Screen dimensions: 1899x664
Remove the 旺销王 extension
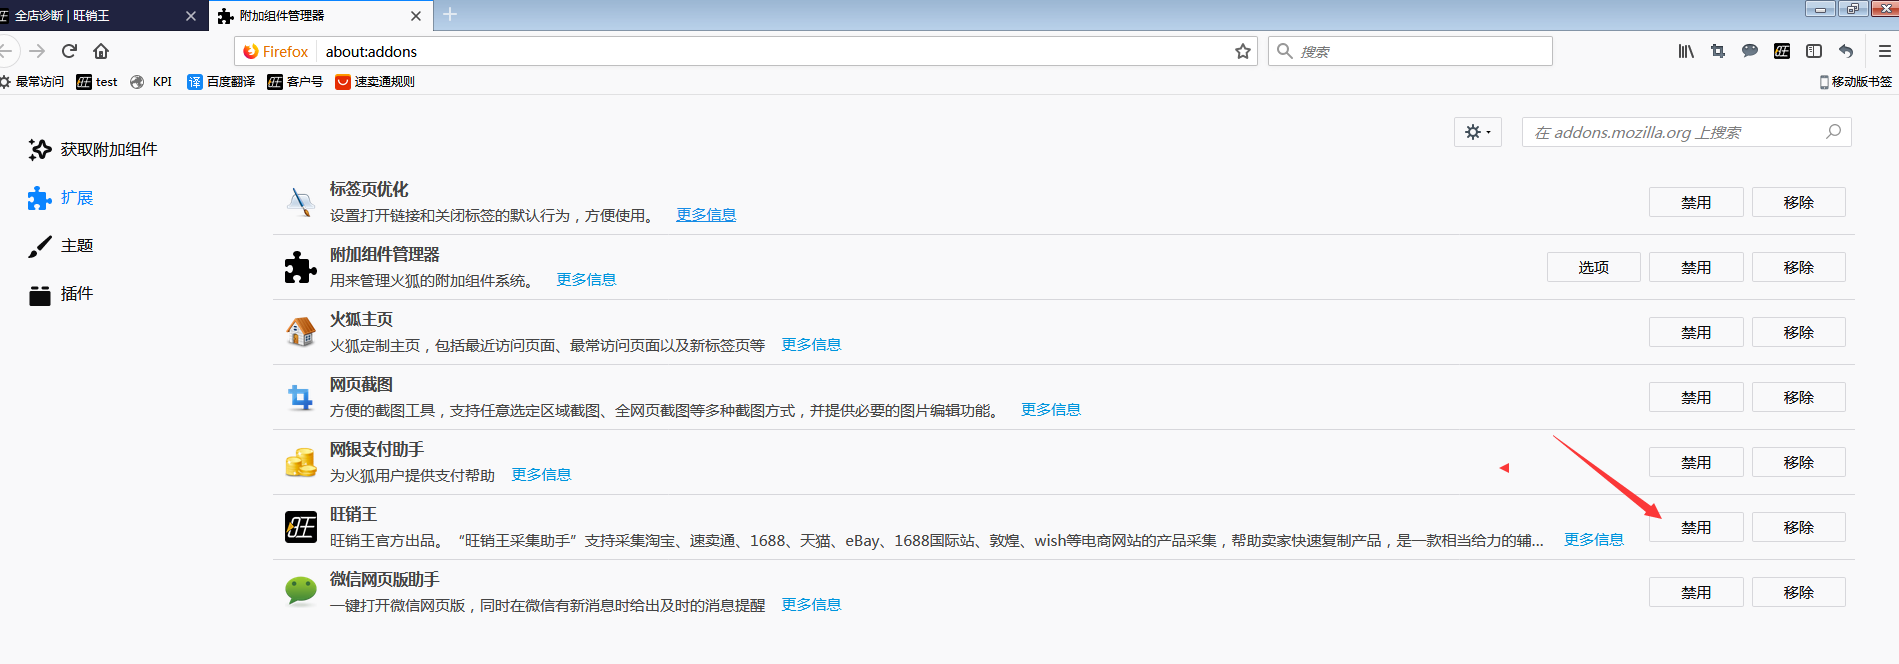[1798, 527]
